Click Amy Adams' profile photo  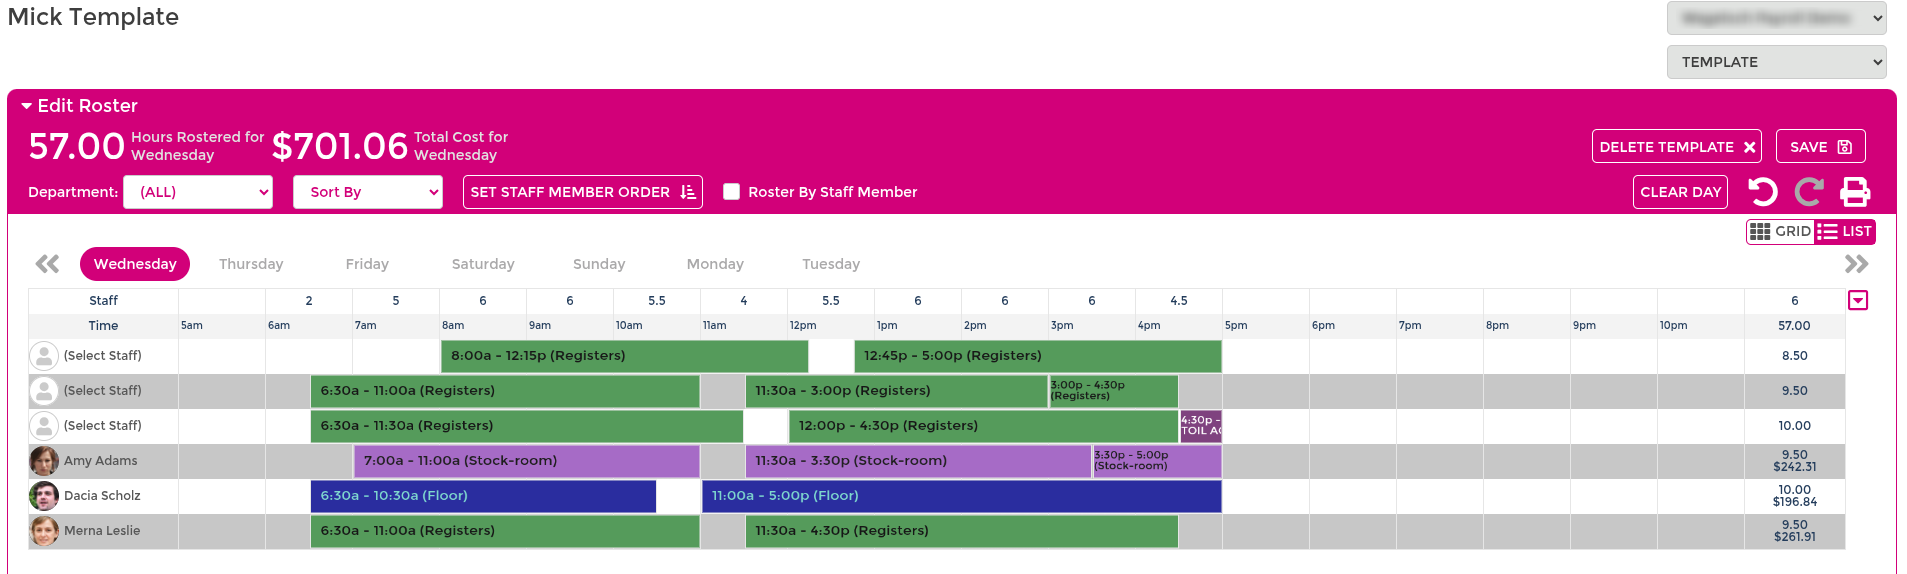pos(44,461)
